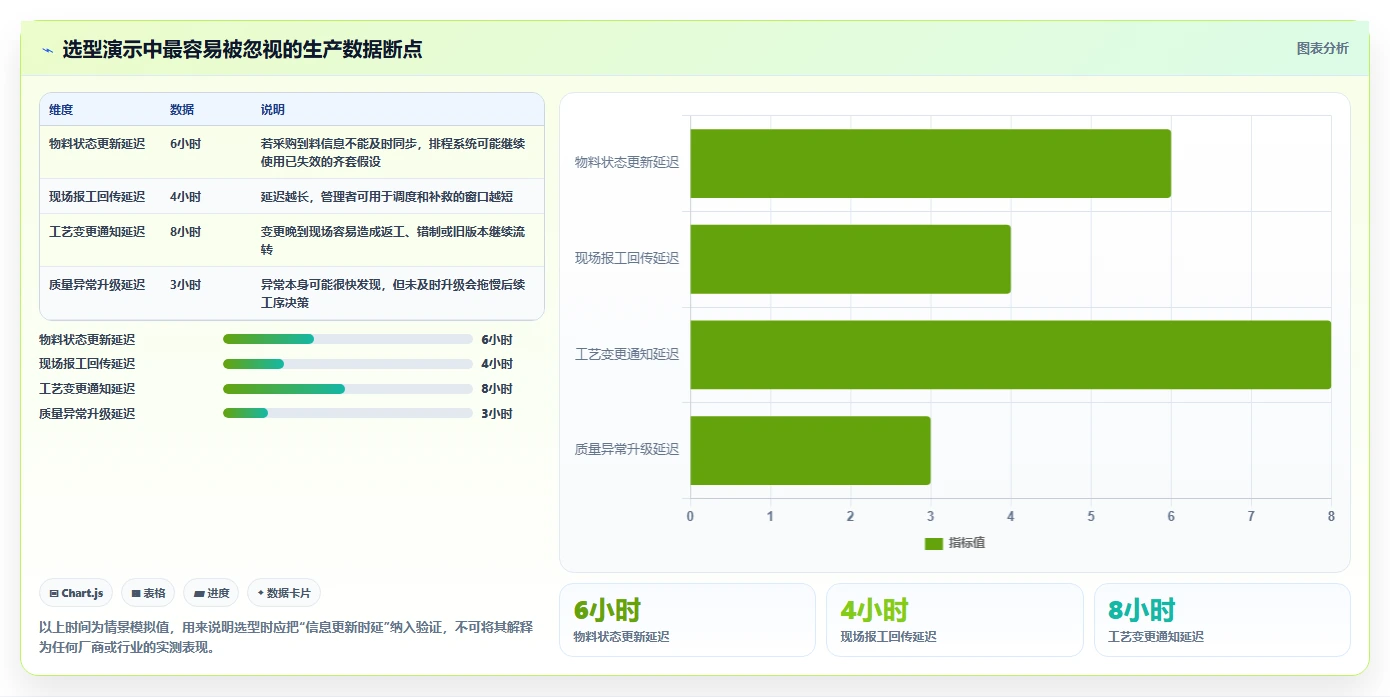Select the 表格 tag chip
Screen dimensions: 1390x697
click(x=148, y=593)
